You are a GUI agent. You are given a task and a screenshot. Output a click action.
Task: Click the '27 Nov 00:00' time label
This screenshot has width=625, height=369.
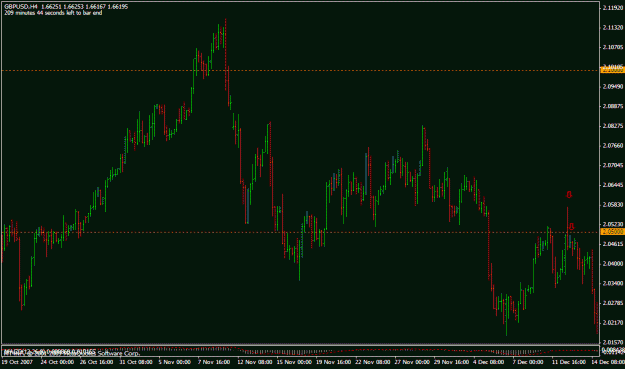pos(412,362)
